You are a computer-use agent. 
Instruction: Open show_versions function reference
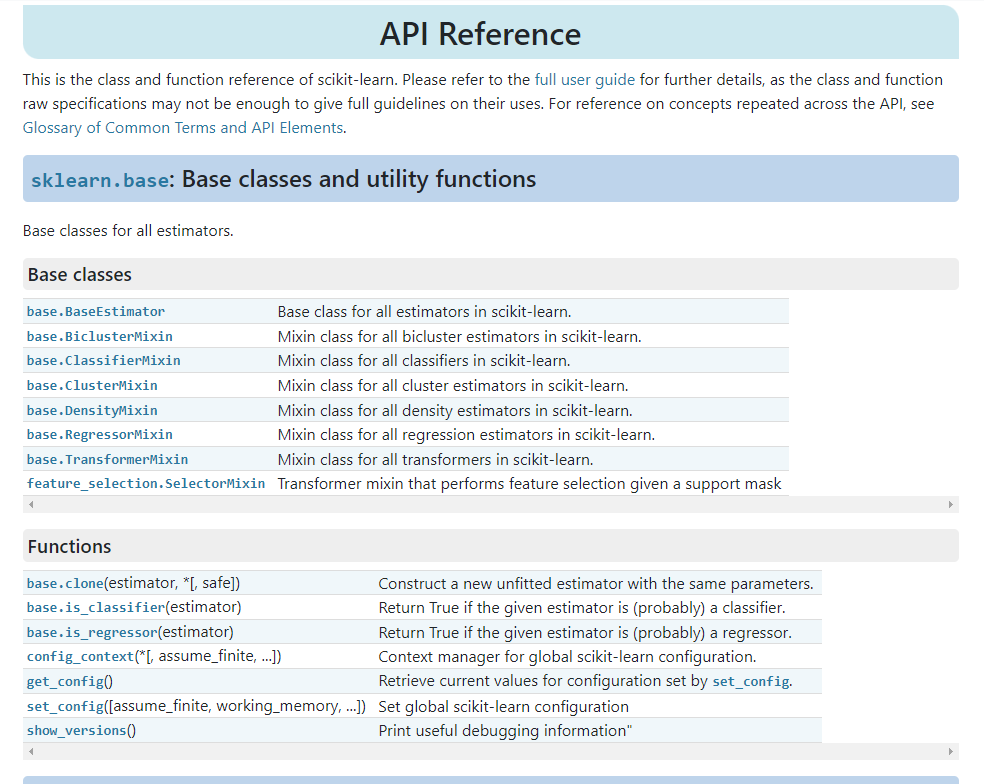(x=77, y=731)
